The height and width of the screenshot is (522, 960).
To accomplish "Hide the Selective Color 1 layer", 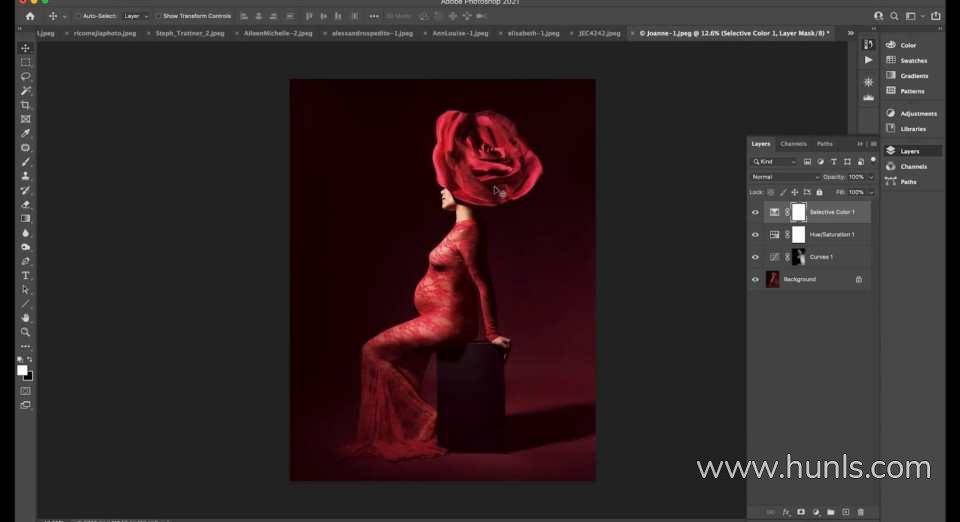I will pos(755,212).
